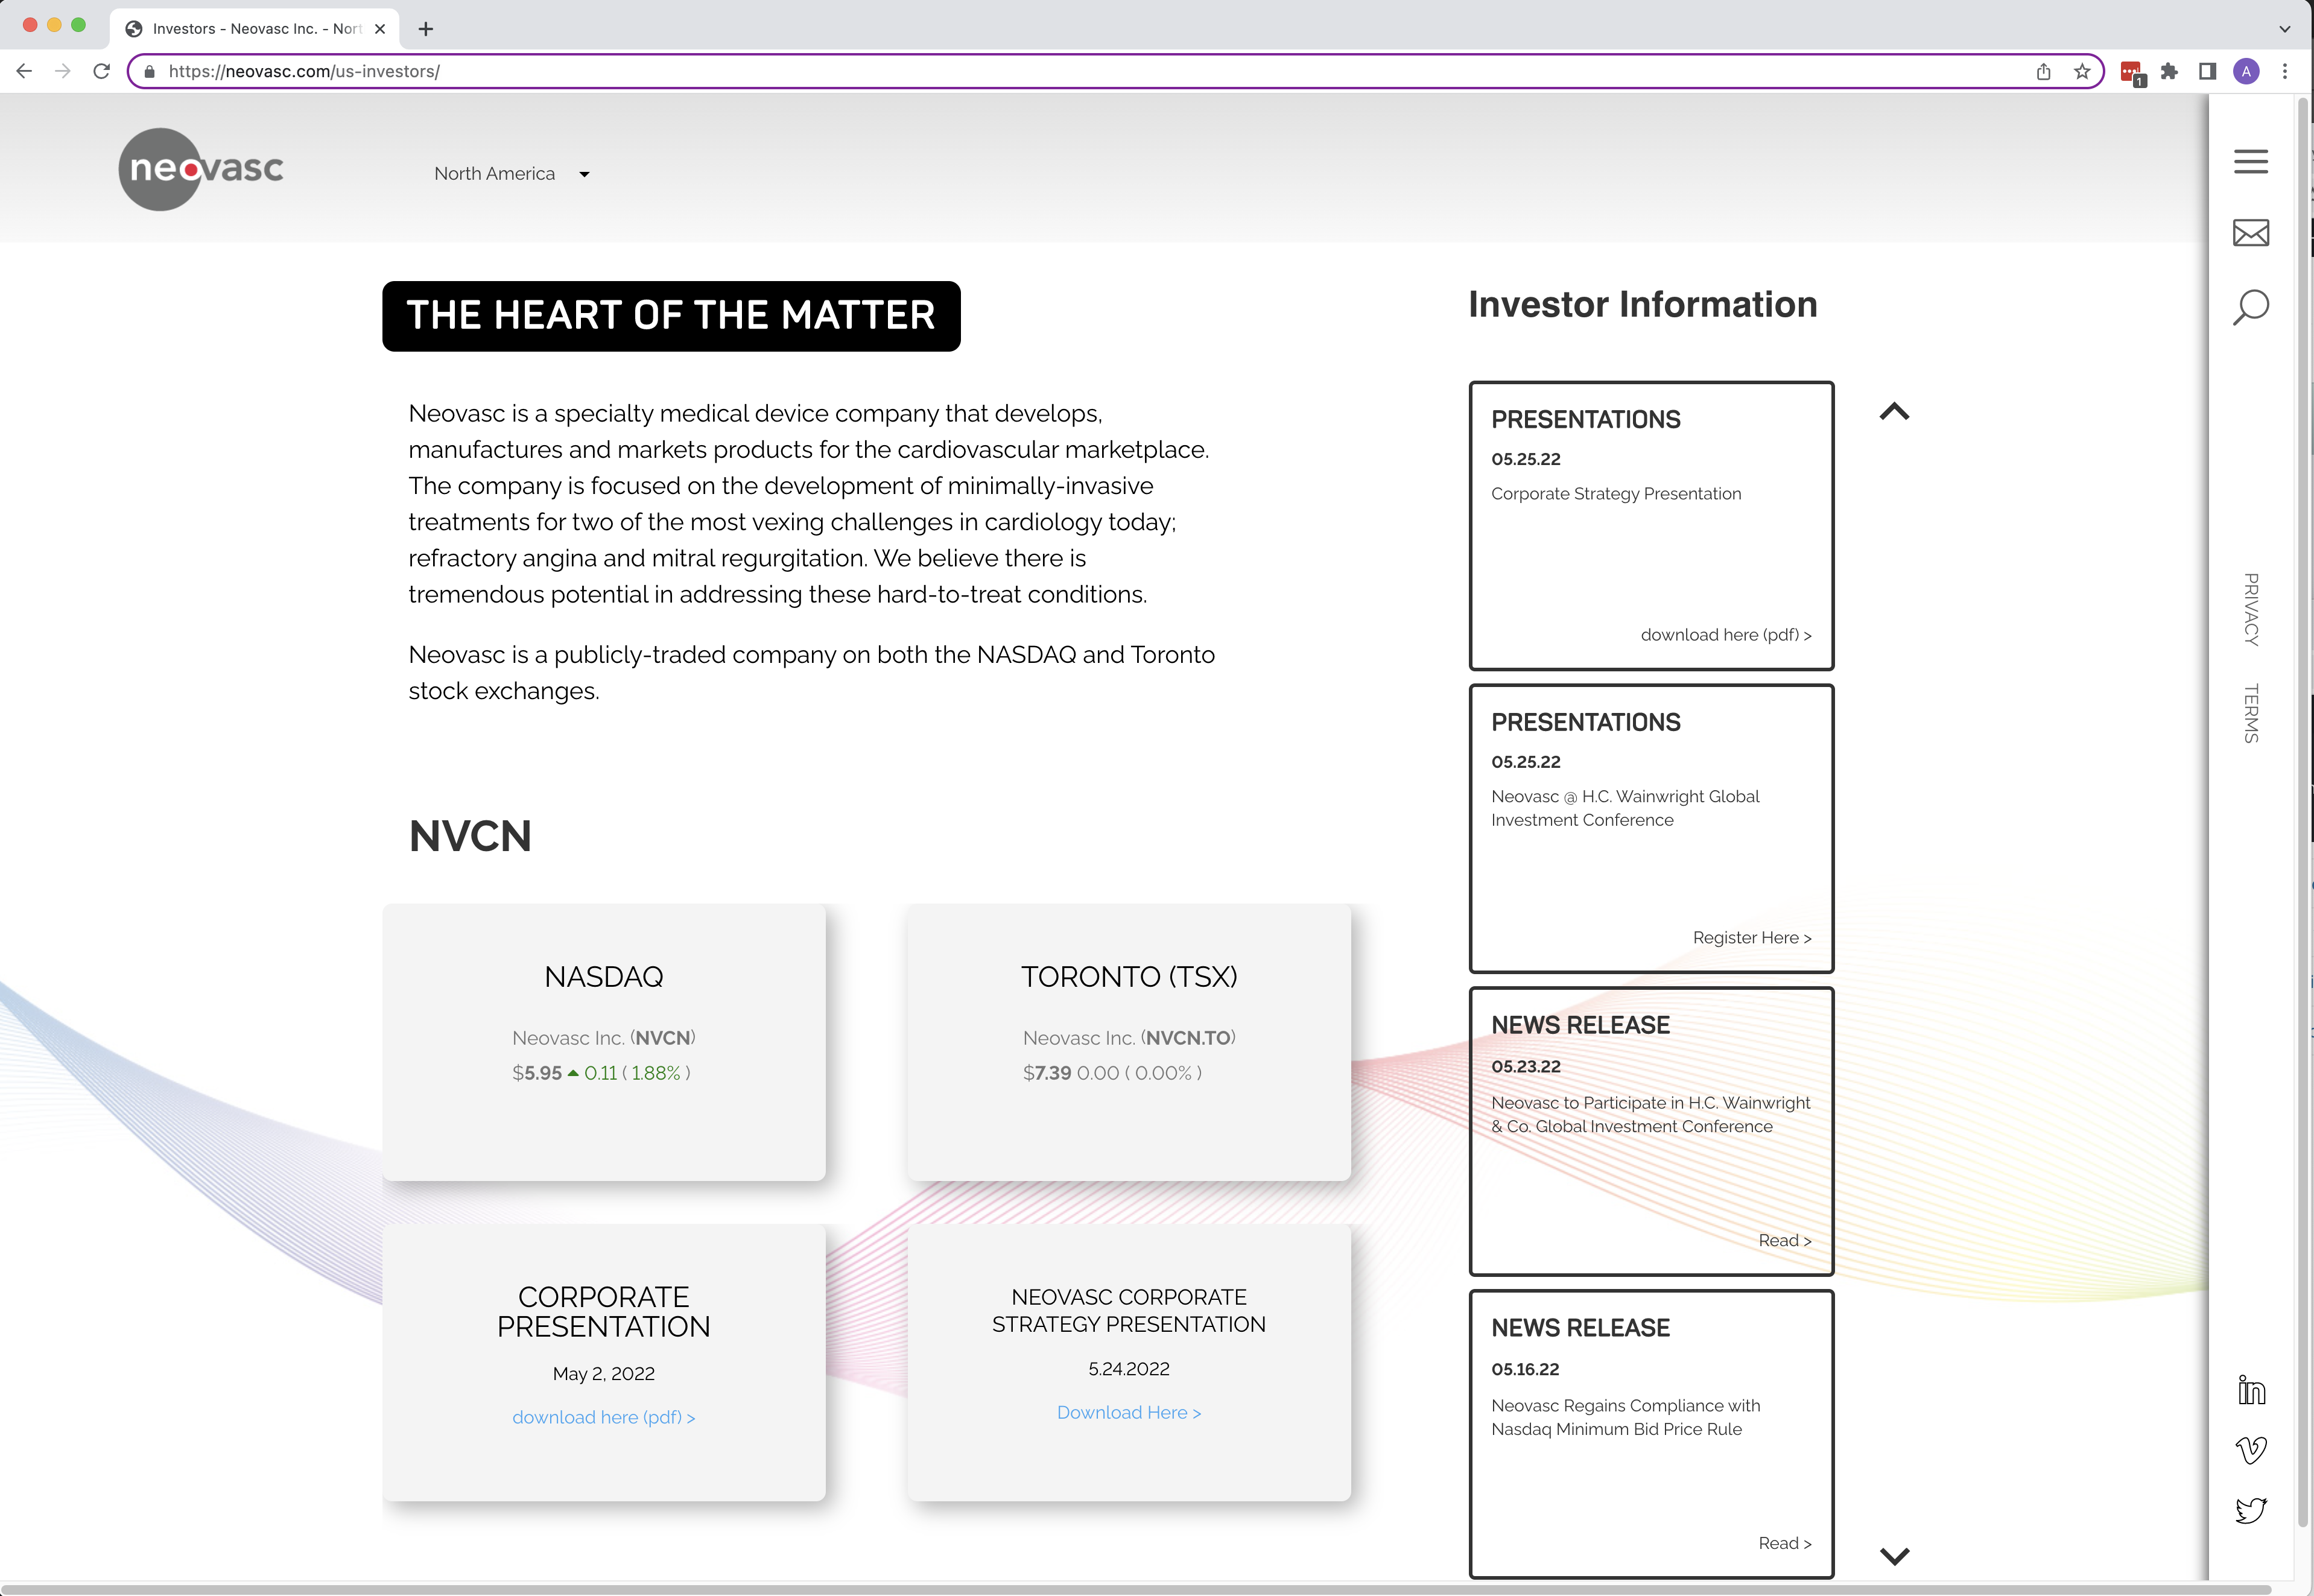The height and width of the screenshot is (1596, 2314).
Task: Click the NASDAQ stock quote card
Action: (x=604, y=1042)
